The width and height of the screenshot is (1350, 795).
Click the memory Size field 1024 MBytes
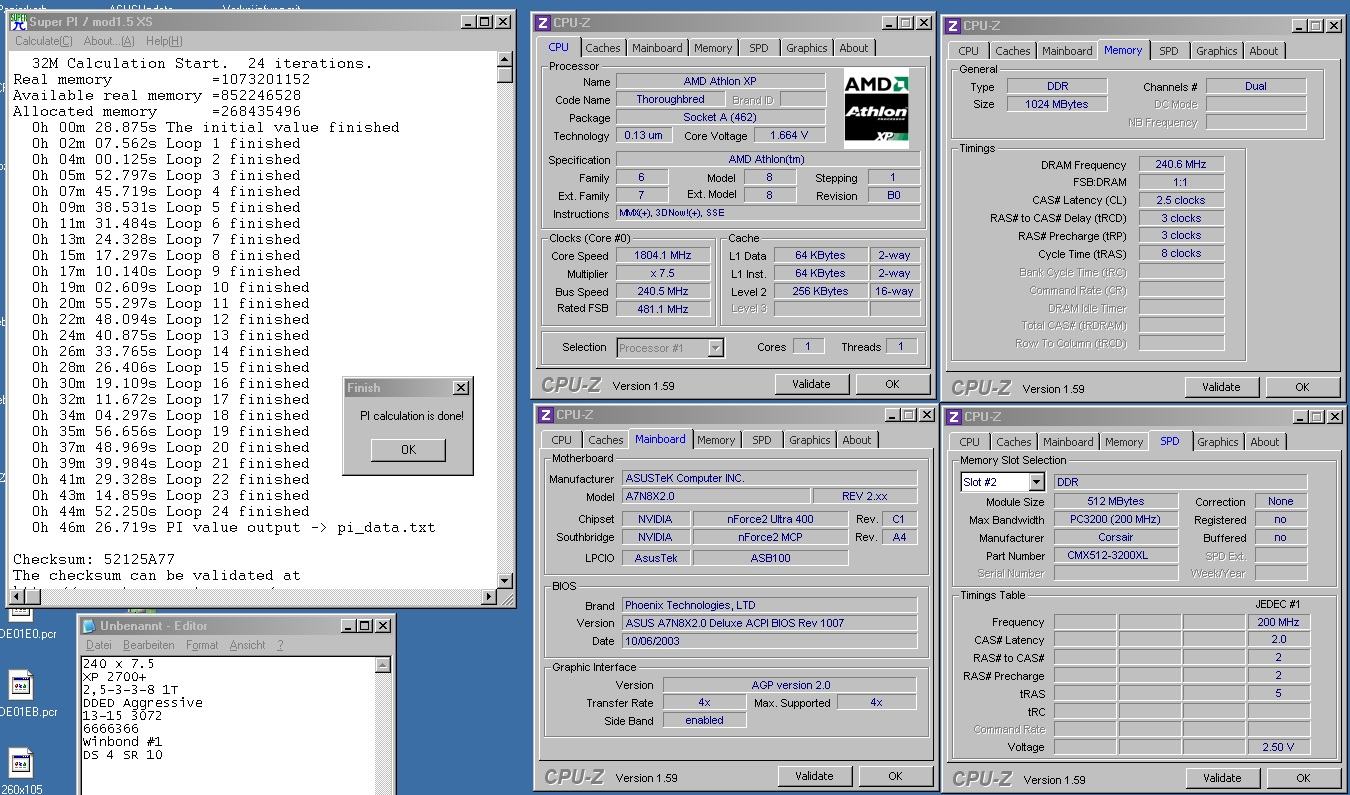point(1057,104)
